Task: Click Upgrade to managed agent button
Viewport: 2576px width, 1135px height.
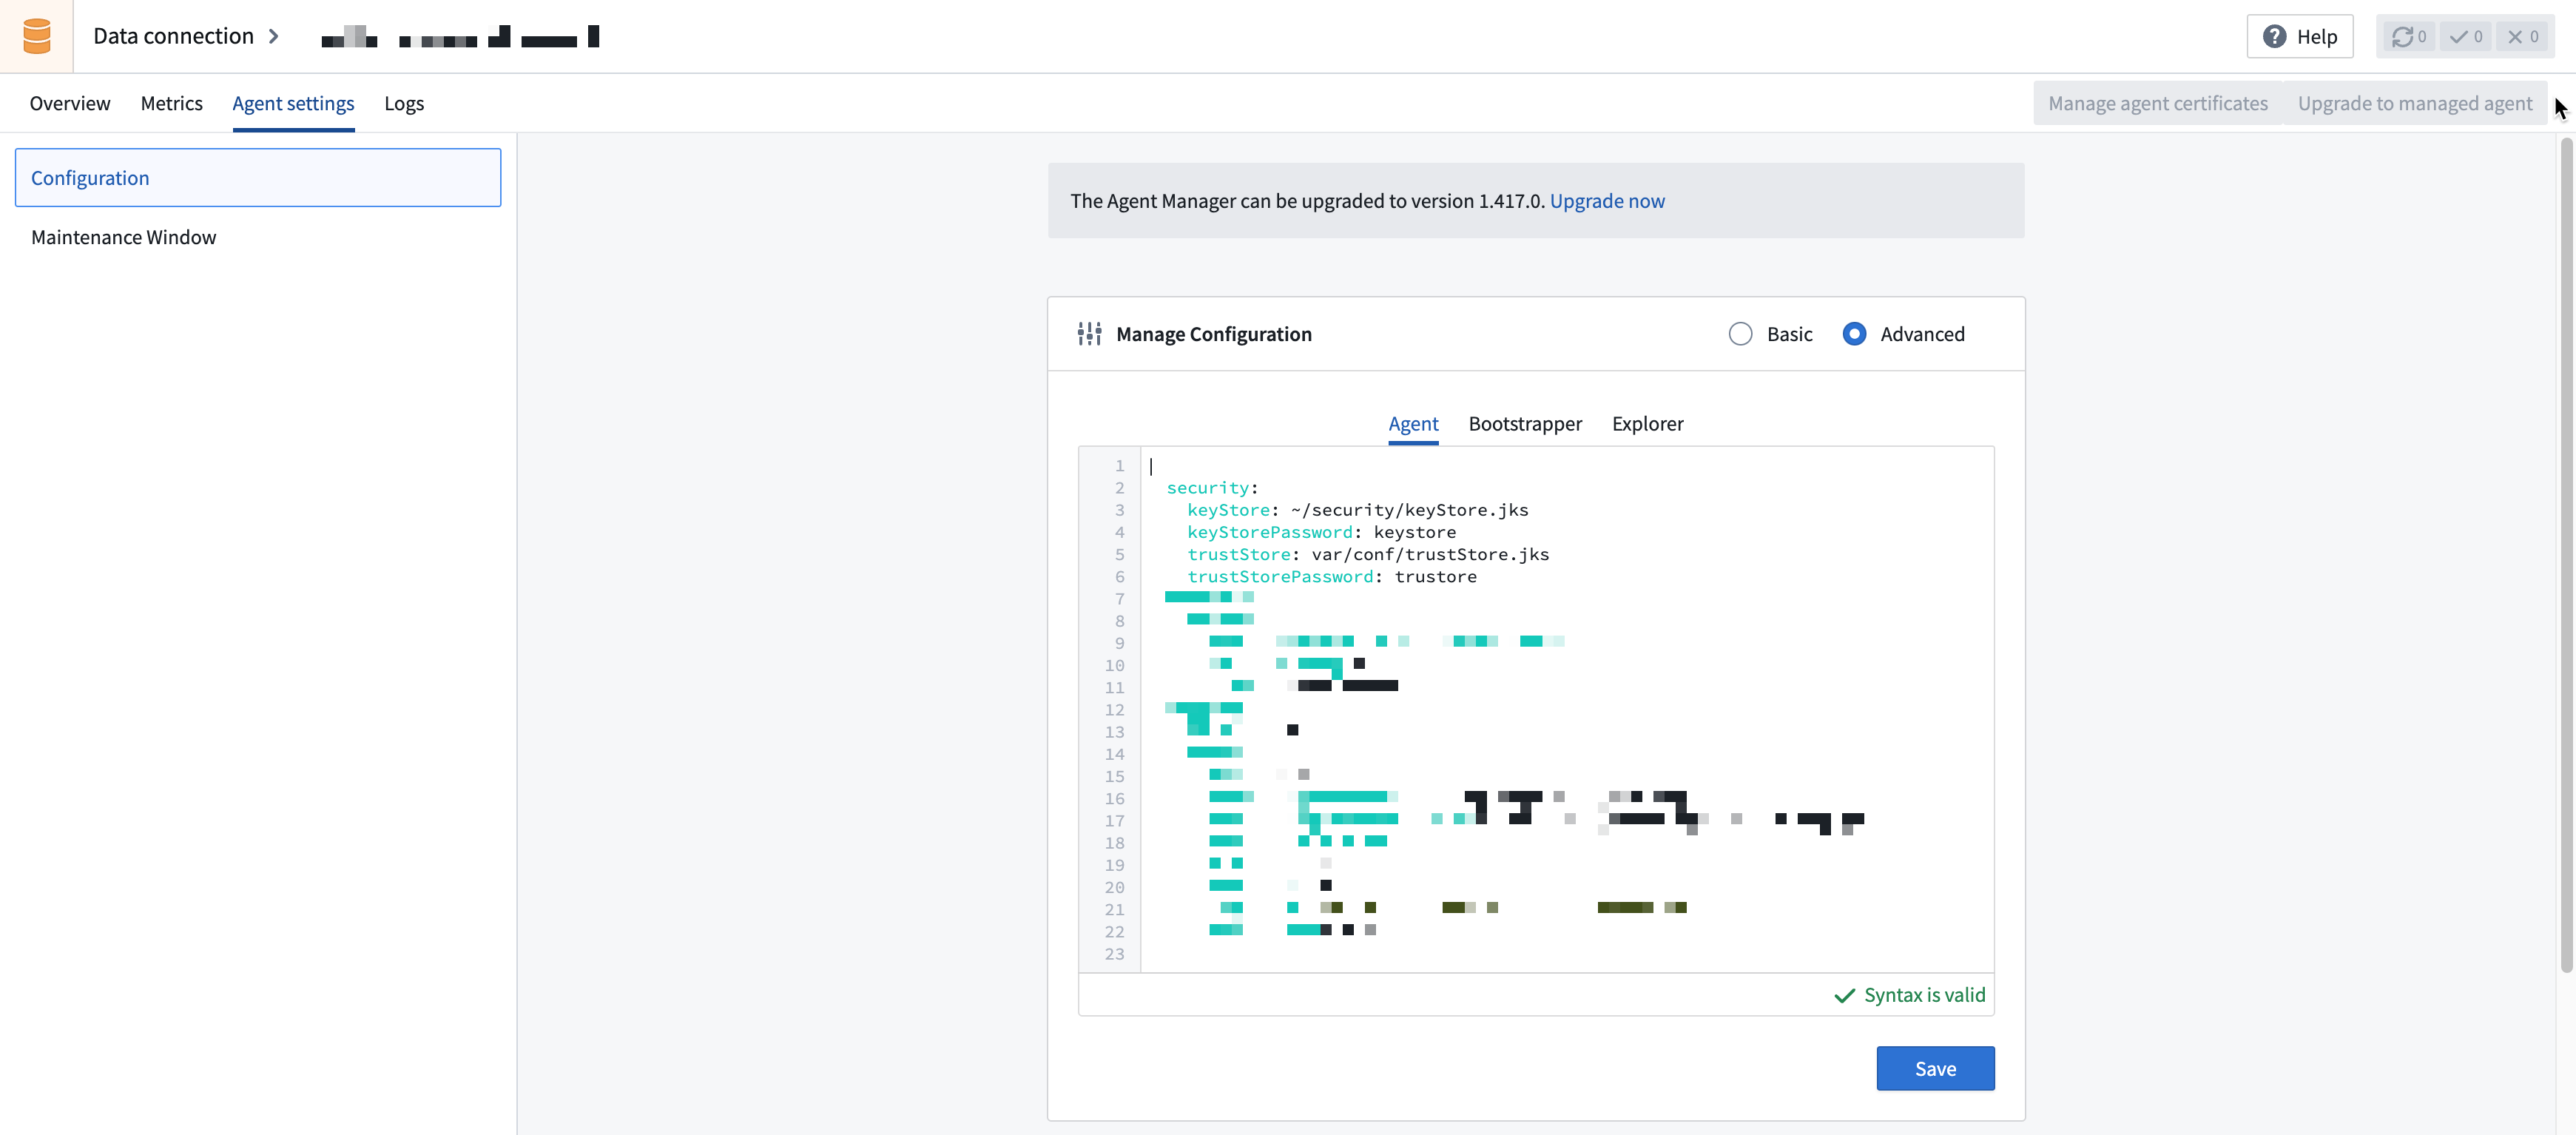Action: 2414,103
